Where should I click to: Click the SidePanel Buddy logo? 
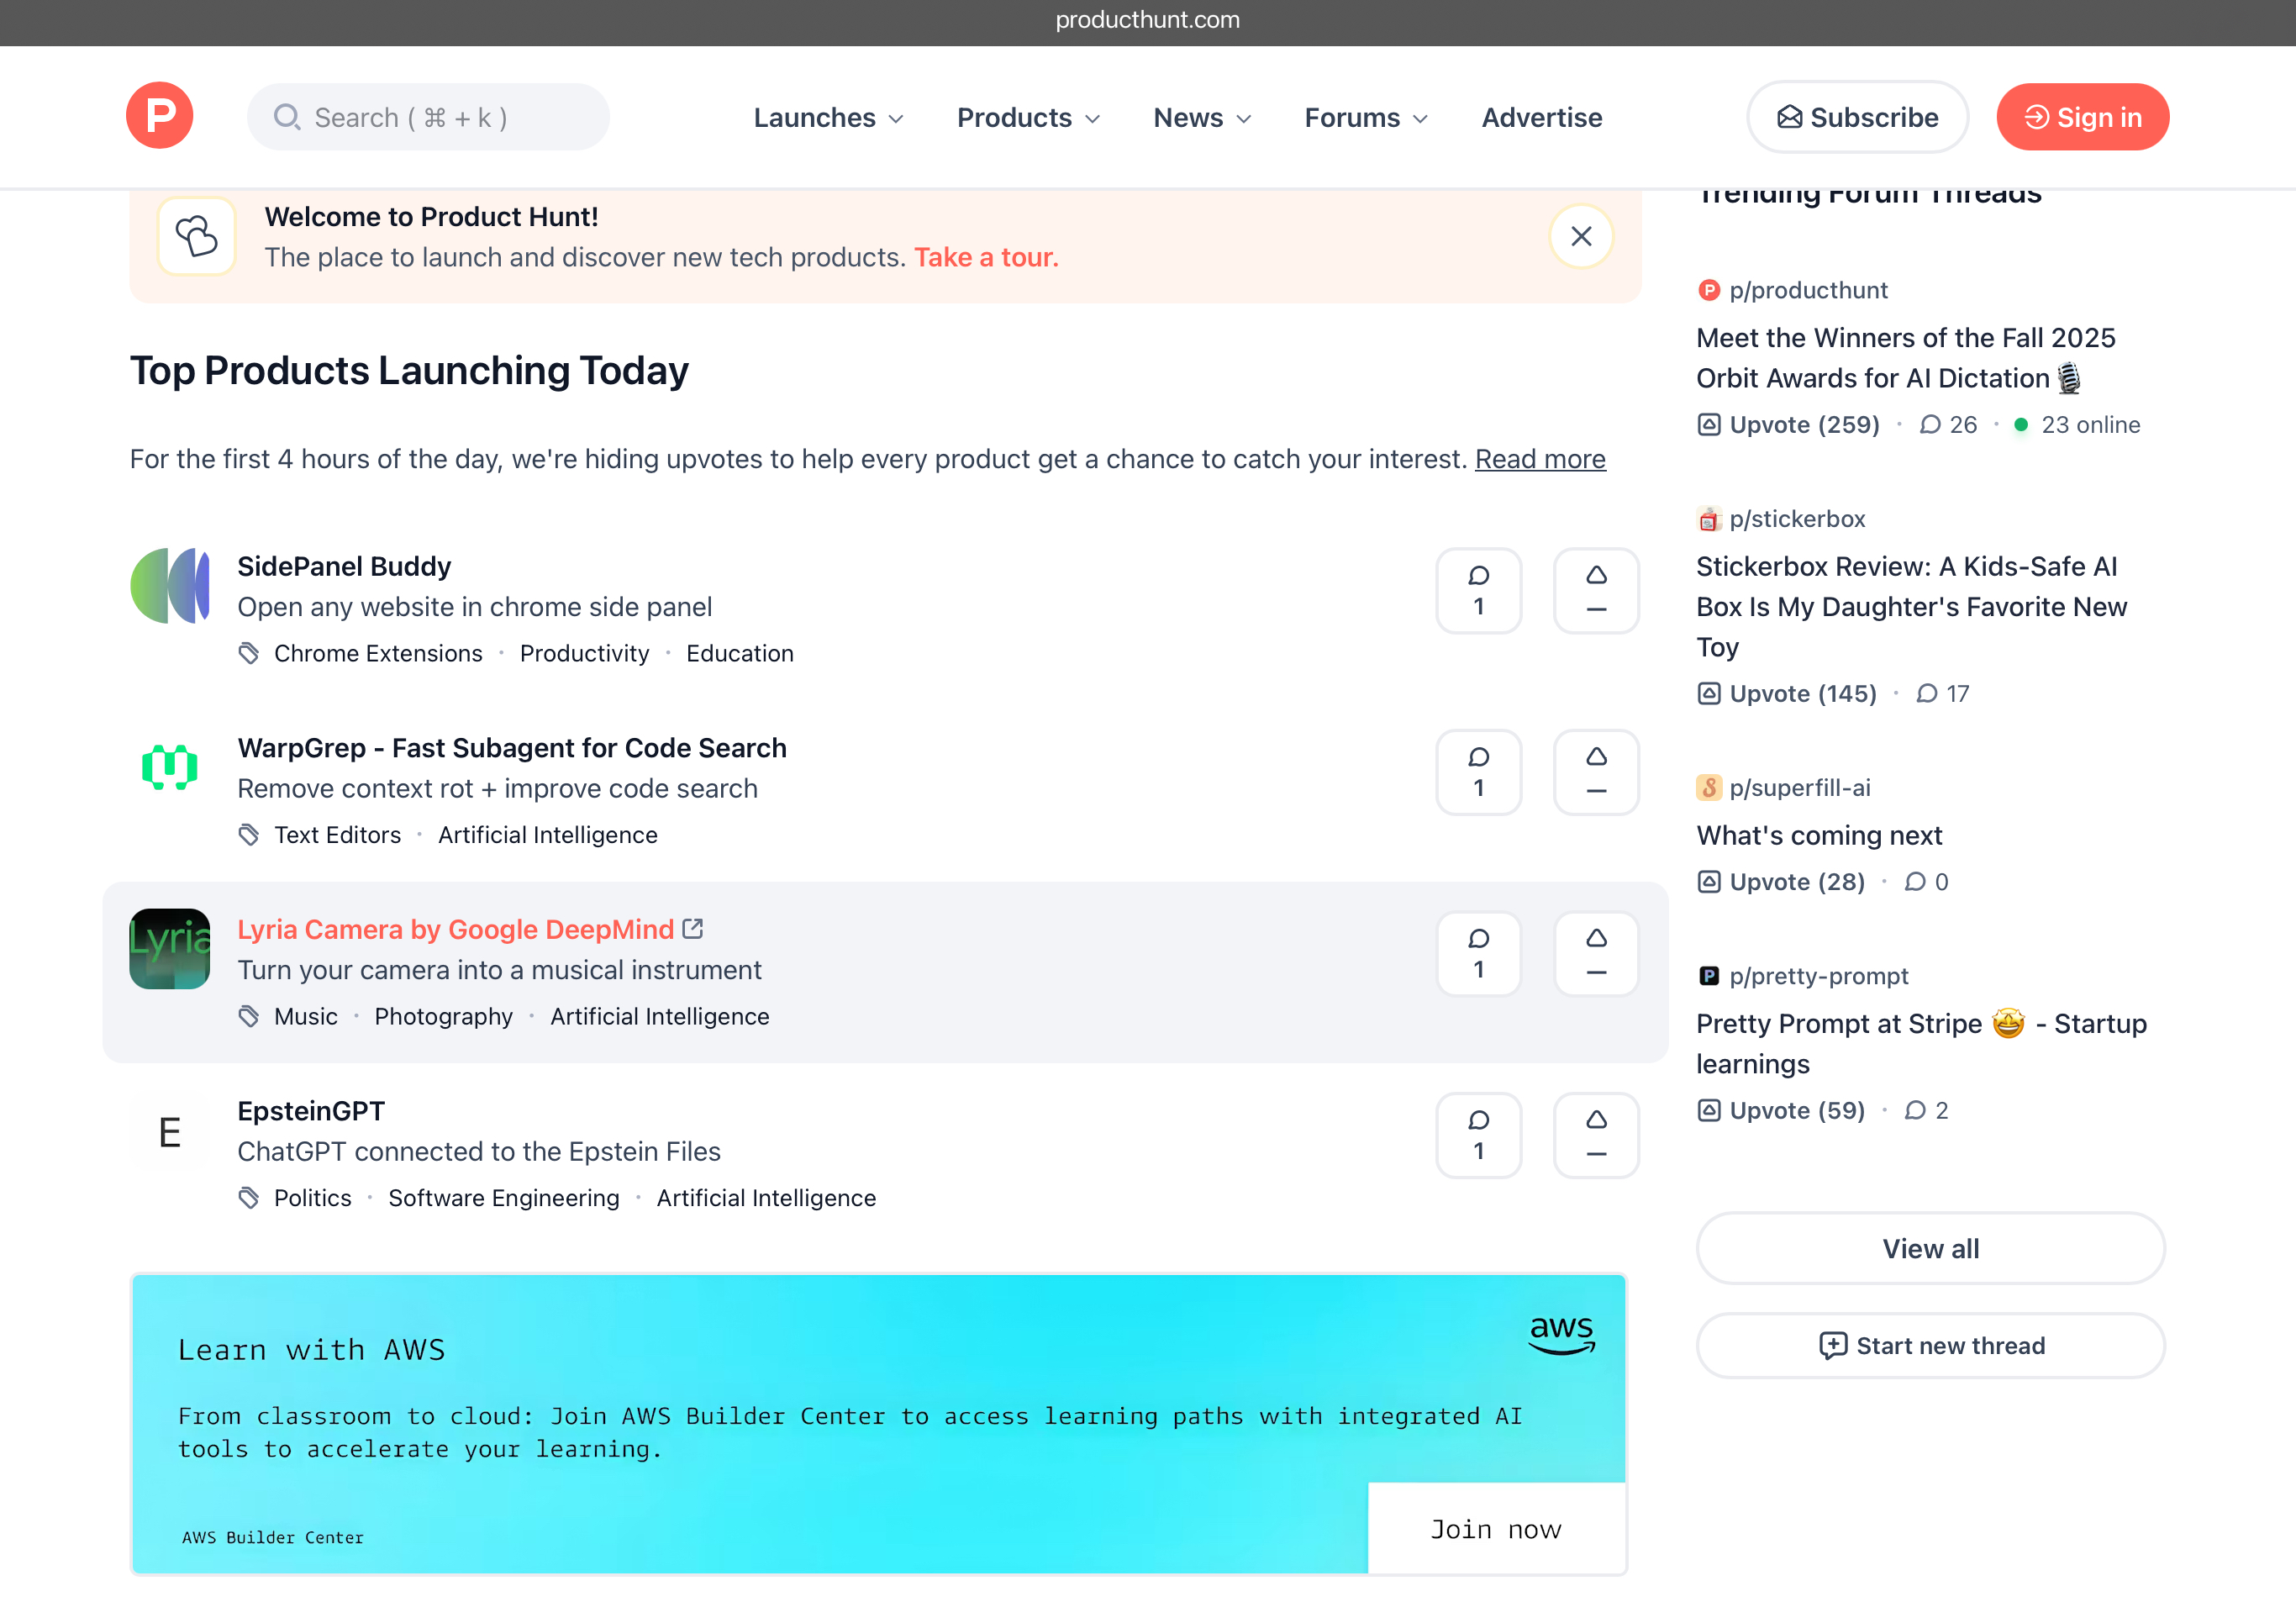click(x=170, y=586)
